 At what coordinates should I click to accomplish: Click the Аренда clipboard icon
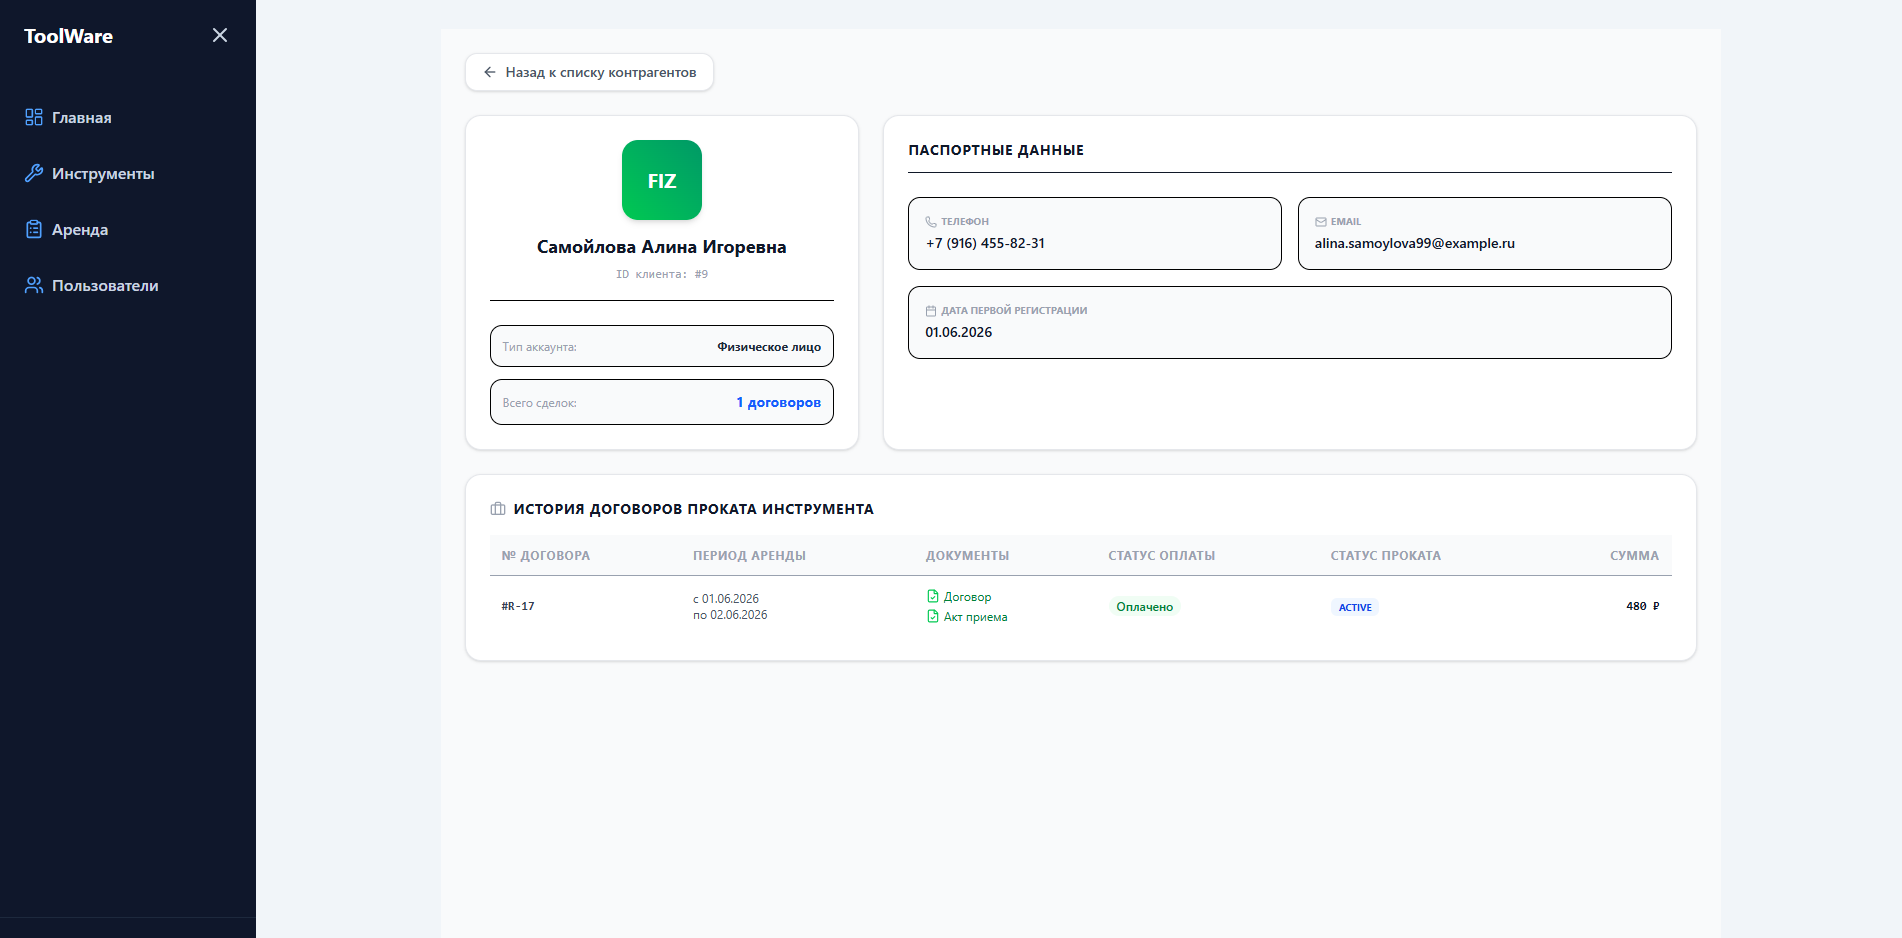coord(34,229)
